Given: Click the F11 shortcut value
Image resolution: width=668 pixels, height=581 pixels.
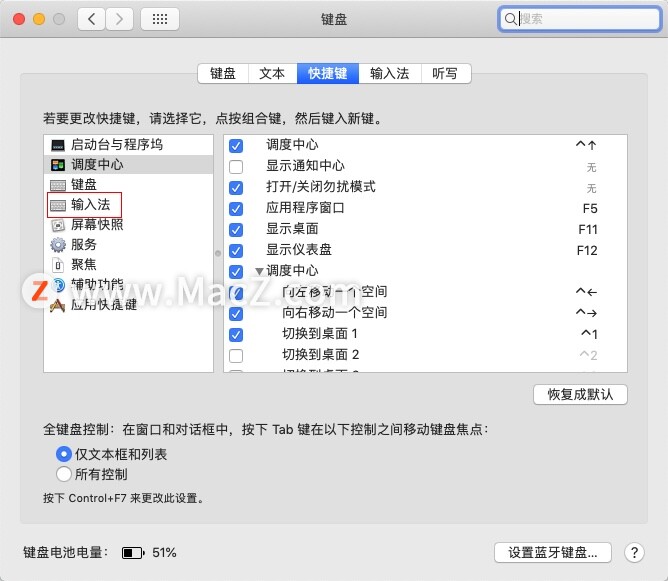Looking at the screenshot, I should coord(588,230).
